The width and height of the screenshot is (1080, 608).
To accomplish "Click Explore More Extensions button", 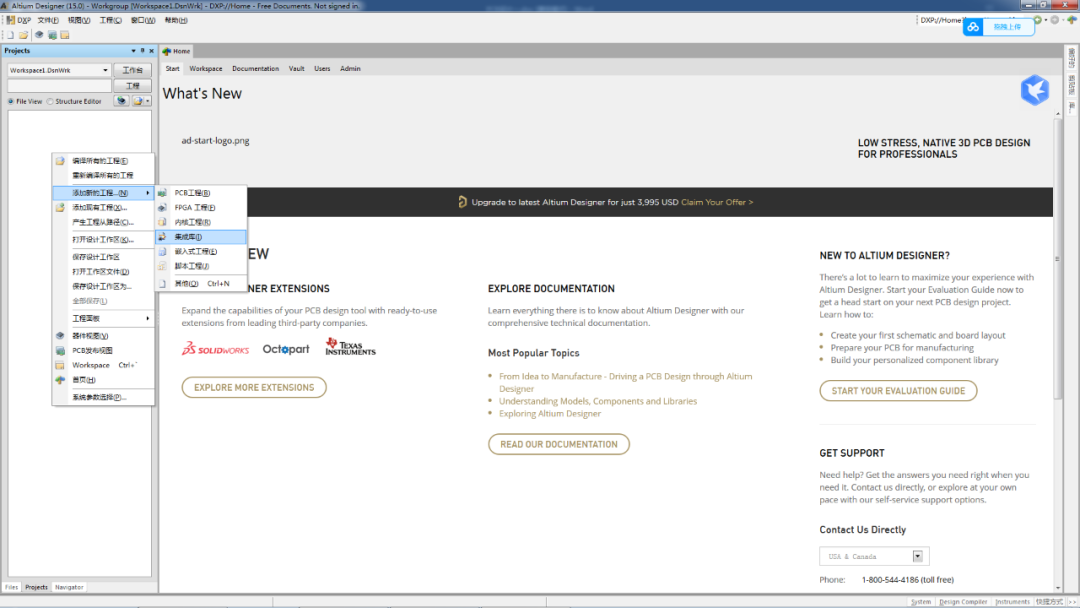I will (x=254, y=388).
